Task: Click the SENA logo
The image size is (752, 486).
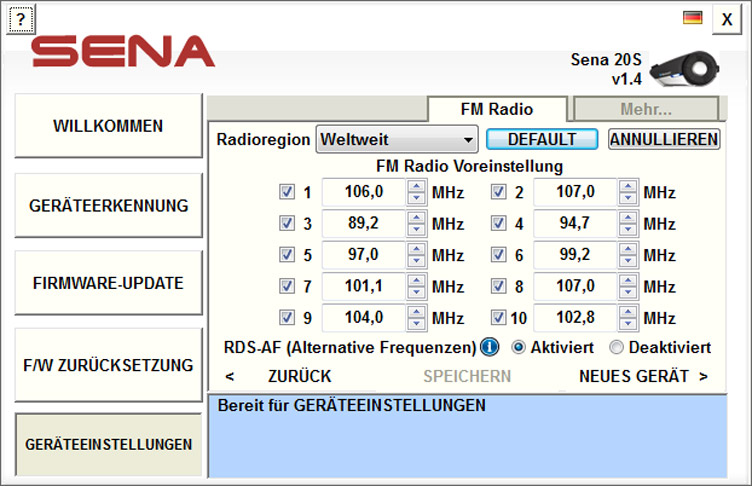Action: click(123, 51)
